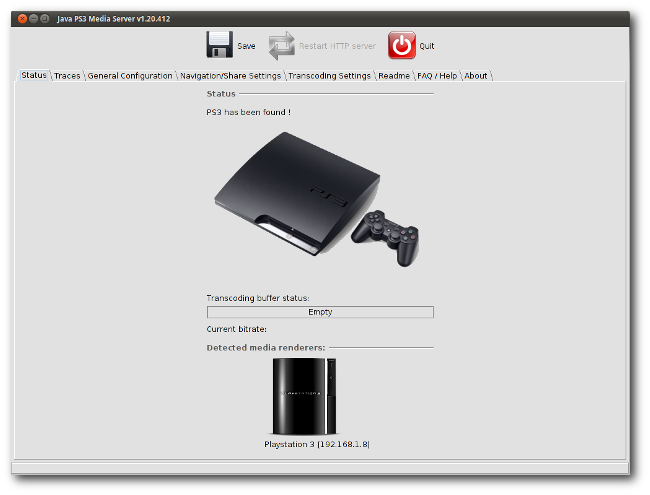Click the PS3 slim console image
The image size is (650, 495).
316,199
